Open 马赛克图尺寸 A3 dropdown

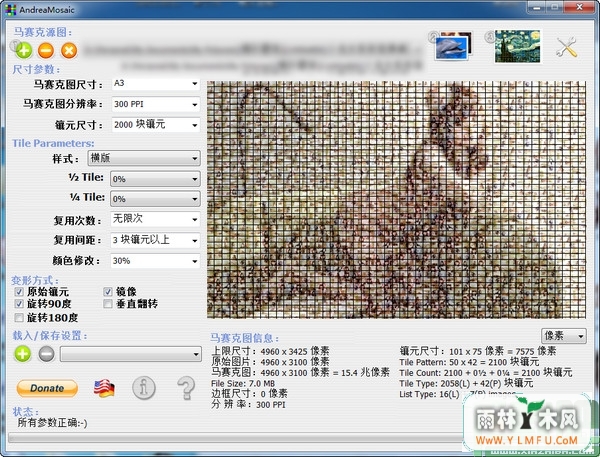[156, 84]
